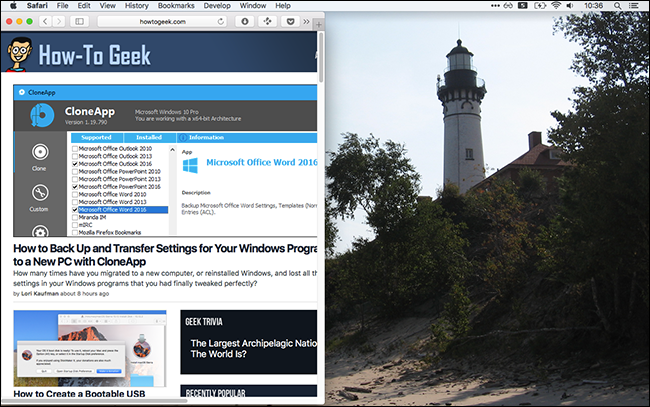Open a new Safari tab with the plus button
Screen dimensions: 650x407
319,25
